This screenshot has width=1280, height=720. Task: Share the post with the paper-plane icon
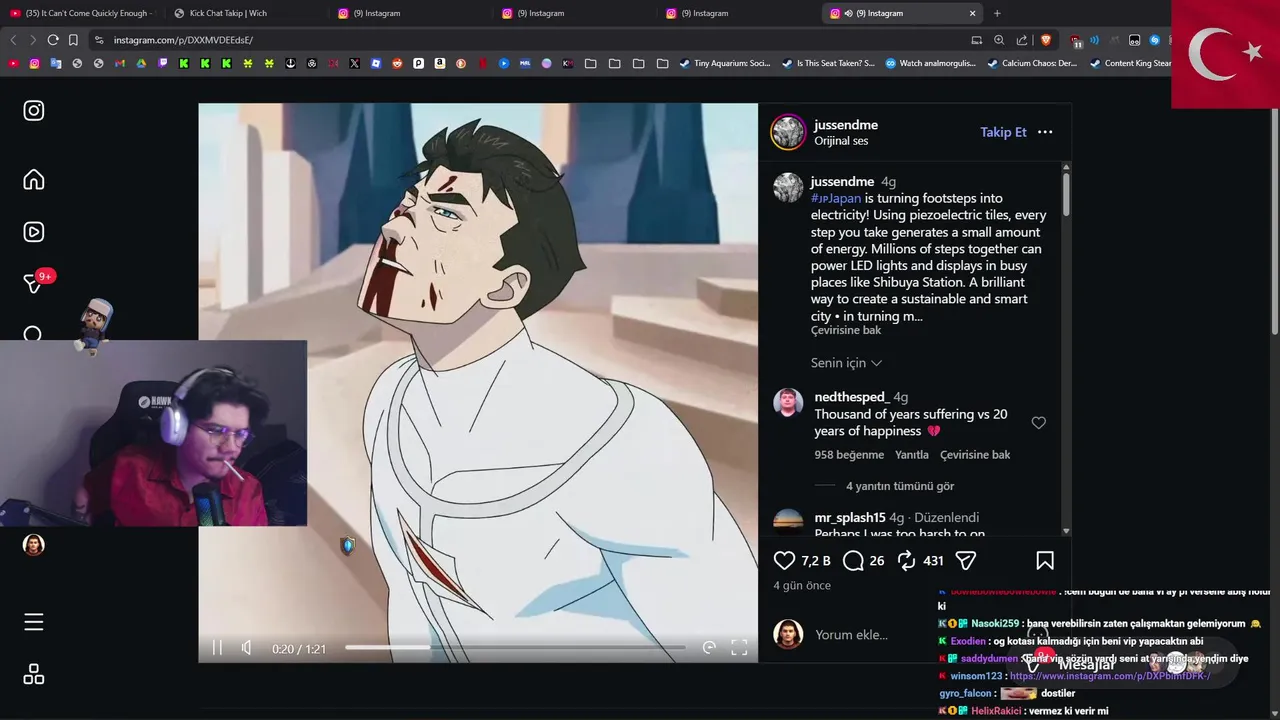click(966, 561)
